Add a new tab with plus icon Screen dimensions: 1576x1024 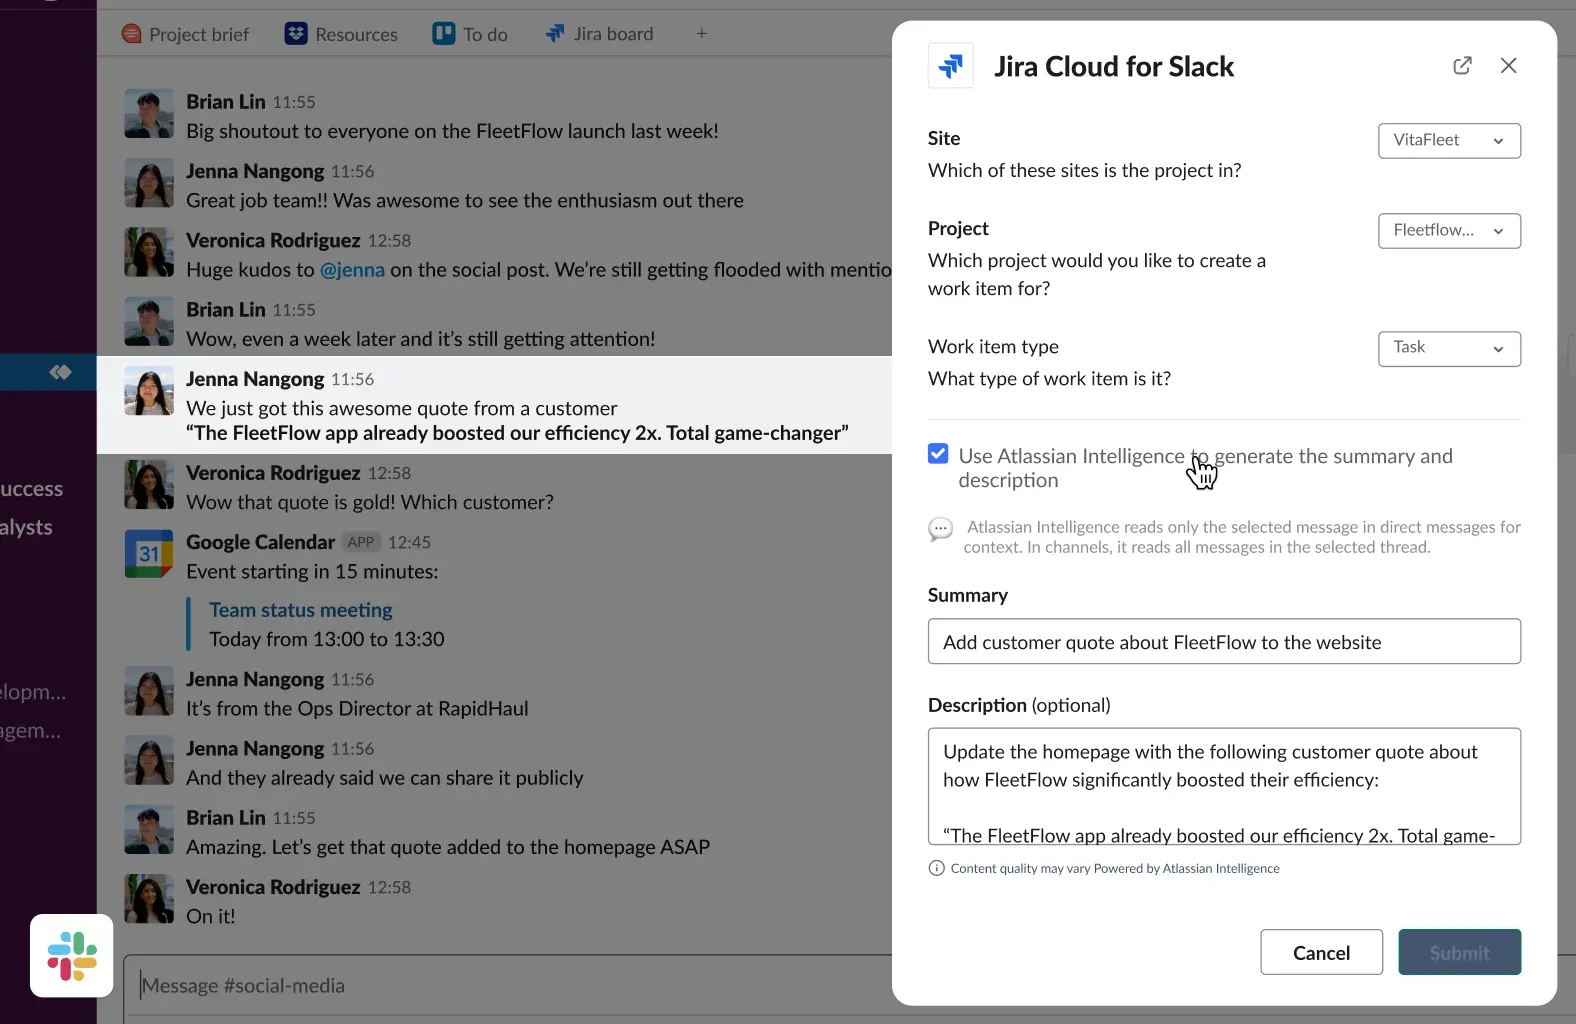702,34
